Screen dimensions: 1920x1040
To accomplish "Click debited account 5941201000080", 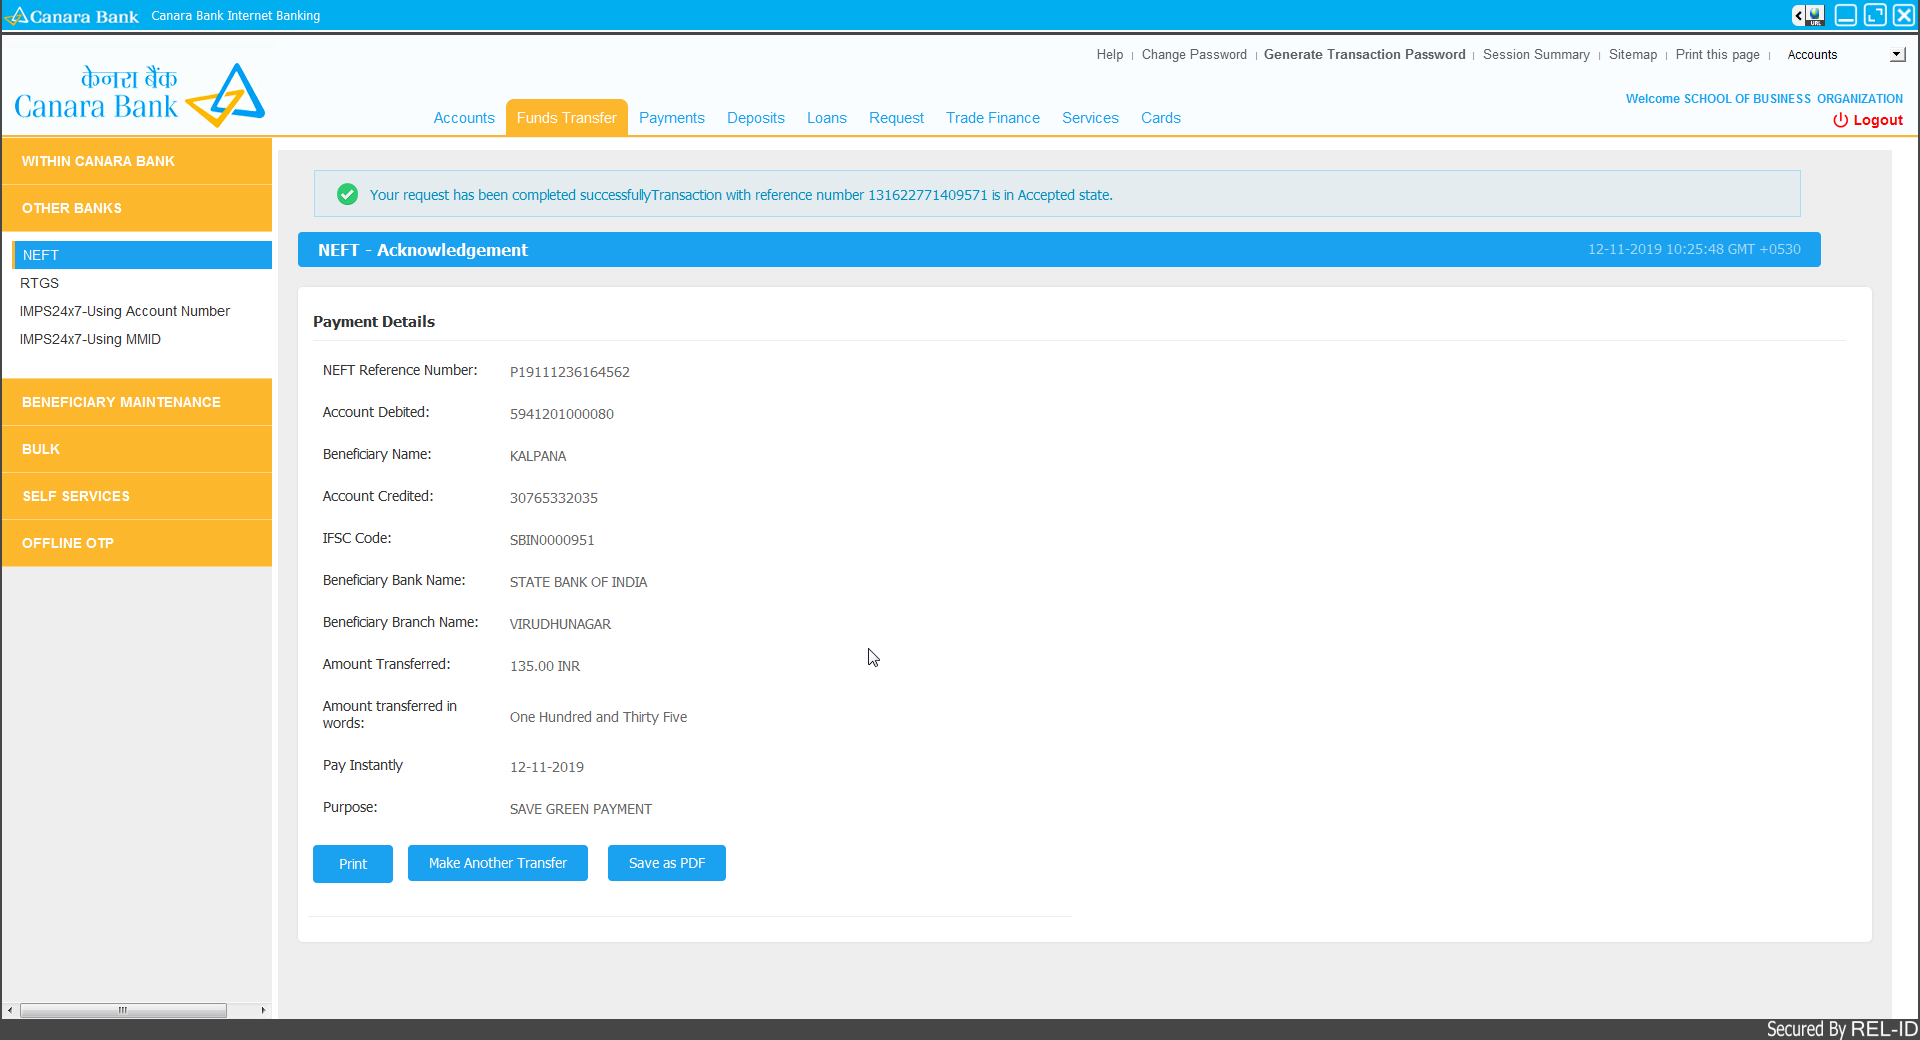I will (562, 414).
